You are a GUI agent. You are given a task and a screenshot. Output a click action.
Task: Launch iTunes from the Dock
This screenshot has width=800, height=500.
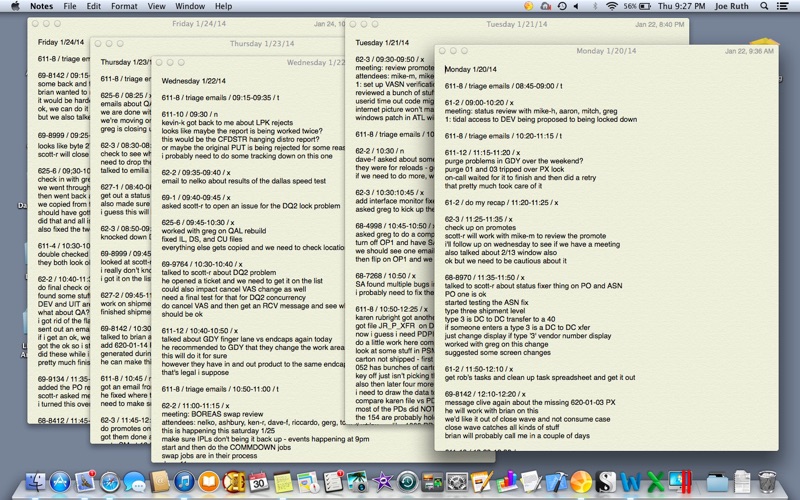[x=184, y=482]
